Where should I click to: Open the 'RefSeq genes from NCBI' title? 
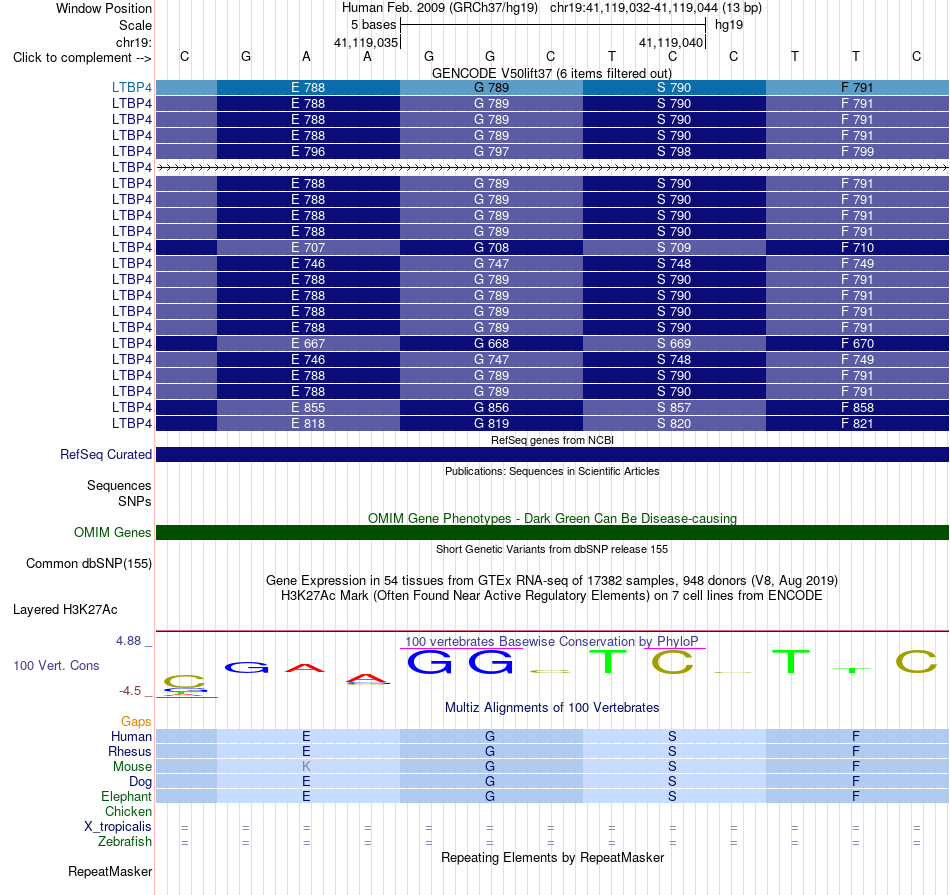552,441
